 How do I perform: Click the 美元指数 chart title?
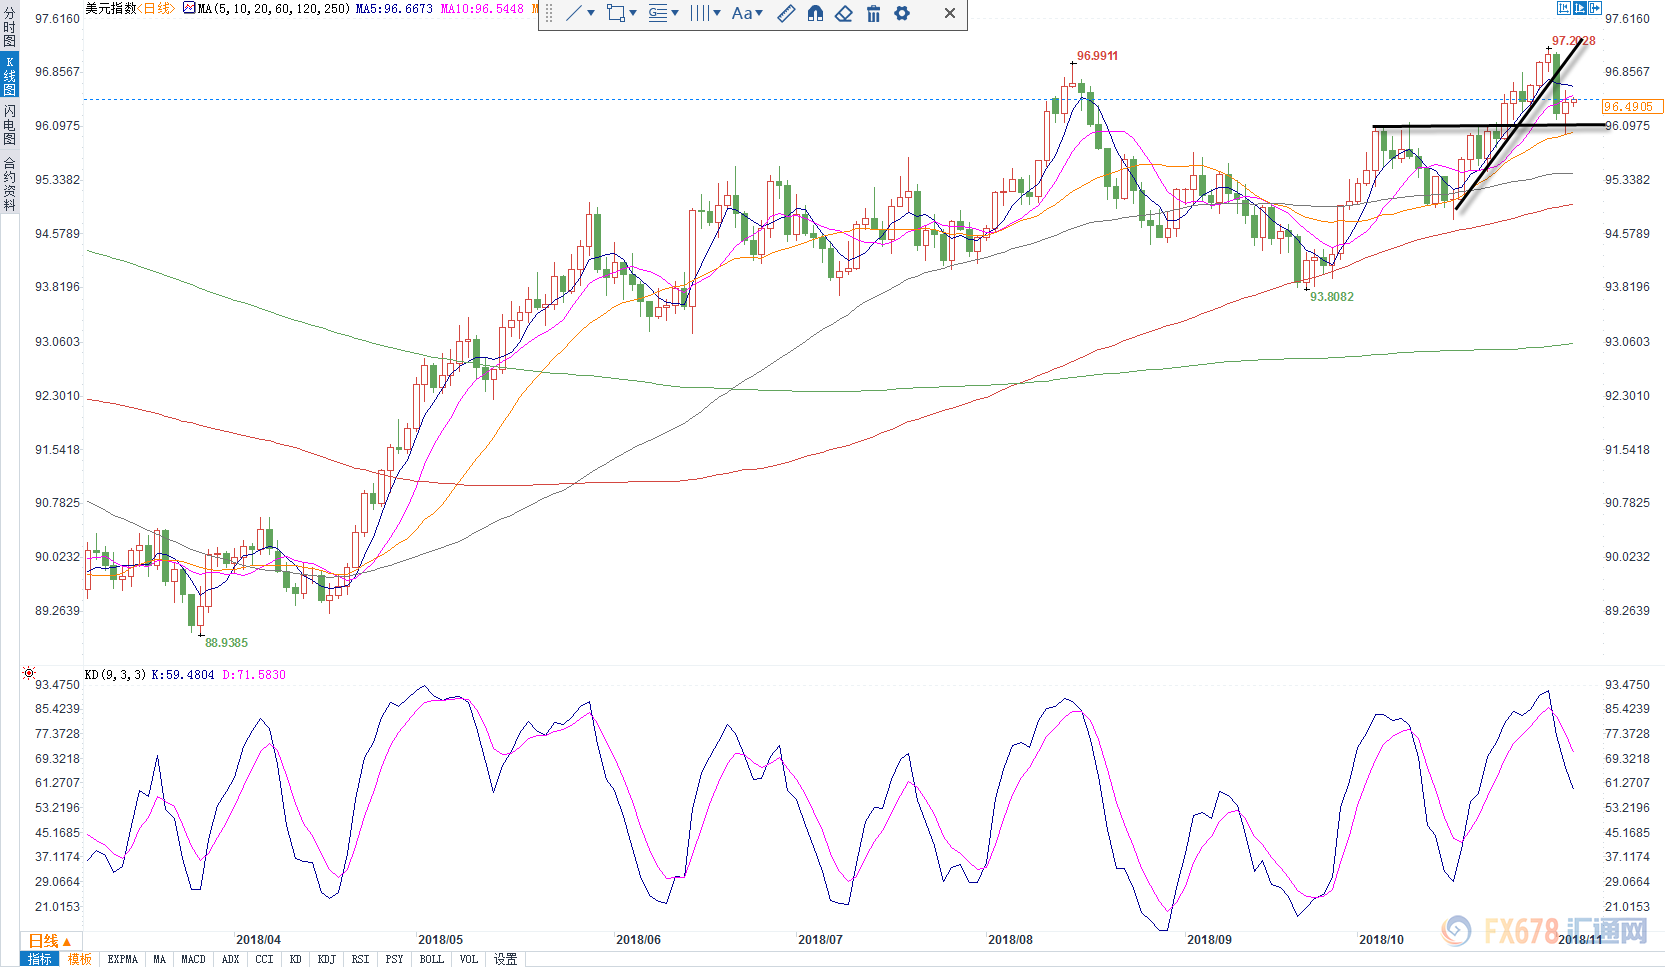pos(111,8)
